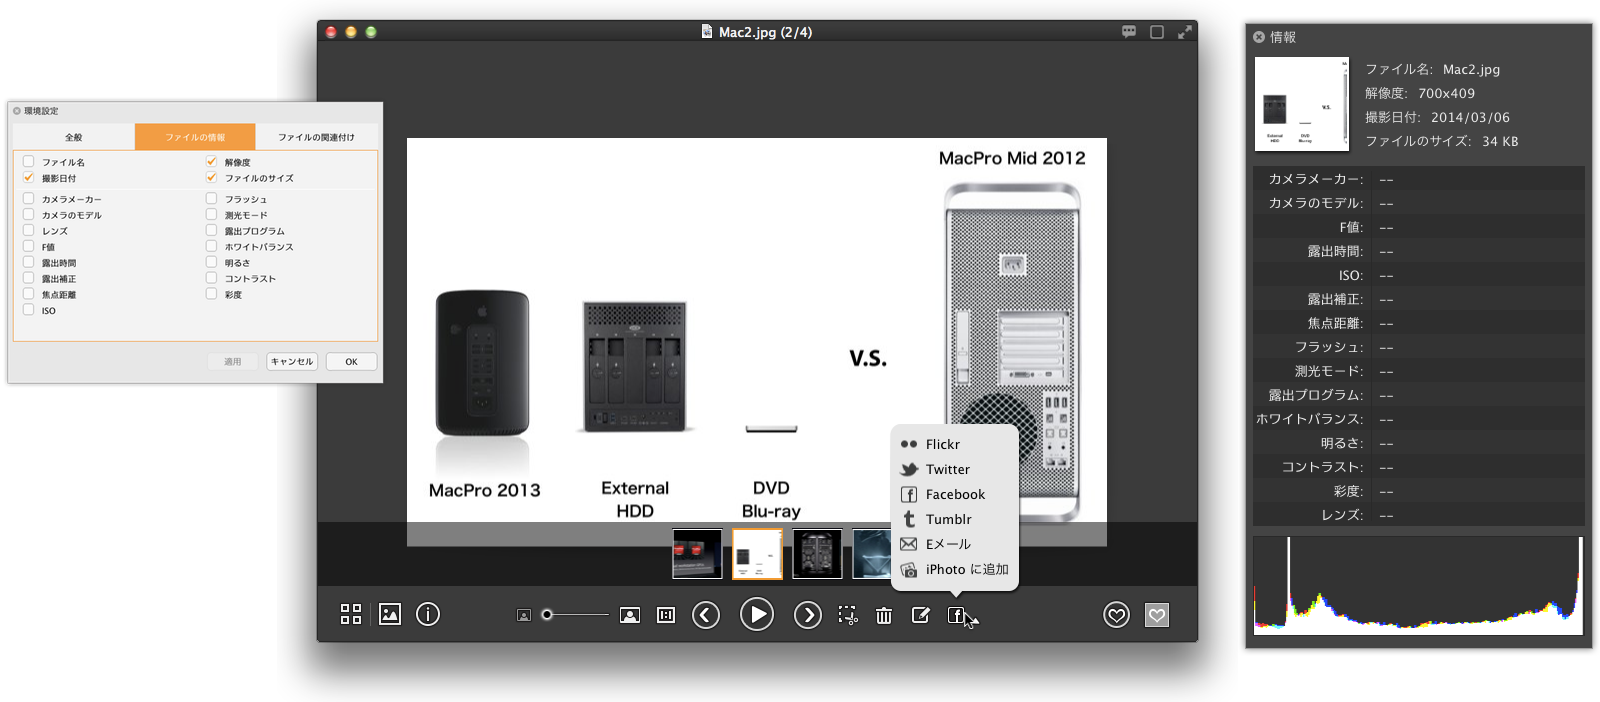Click the small picture zoom-out icon
1600x702 pixels.
coord(524,615)
